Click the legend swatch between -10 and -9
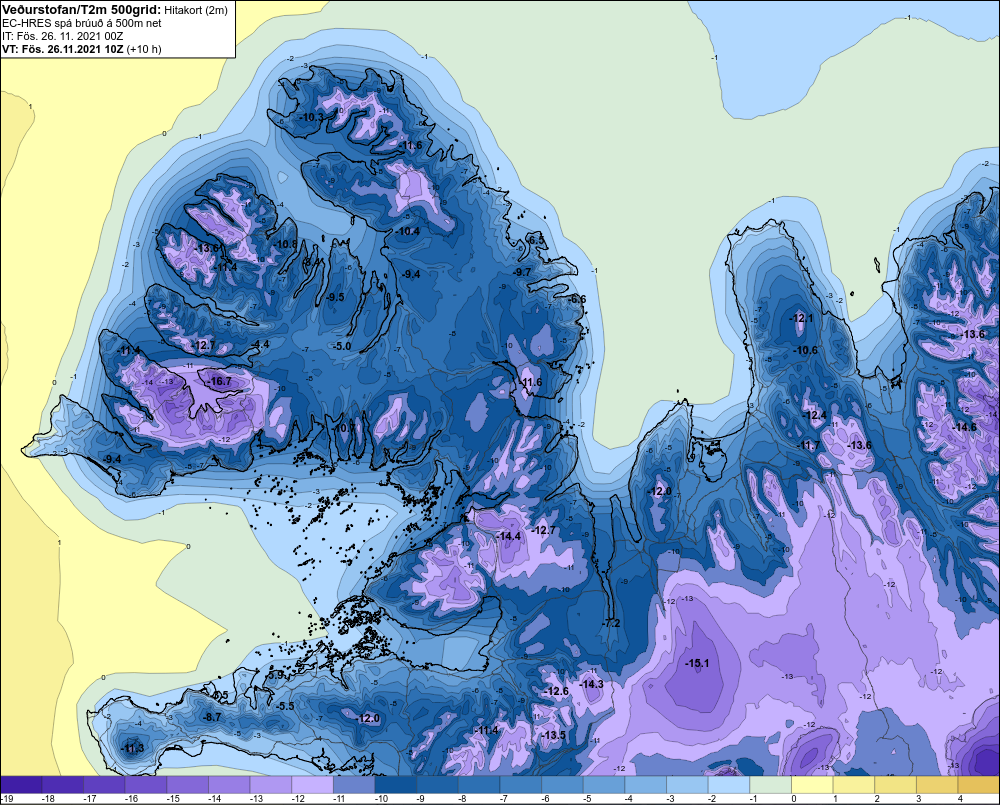 click(395, 784)
